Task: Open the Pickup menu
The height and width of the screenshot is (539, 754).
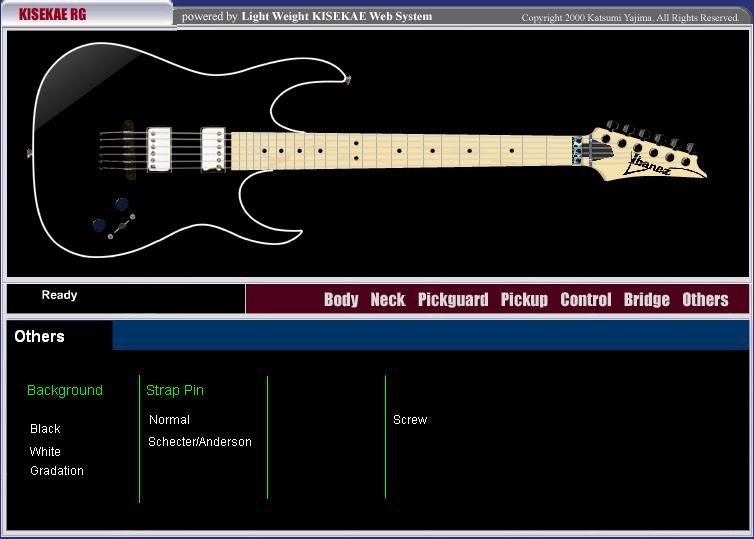Action: (524, 300)
